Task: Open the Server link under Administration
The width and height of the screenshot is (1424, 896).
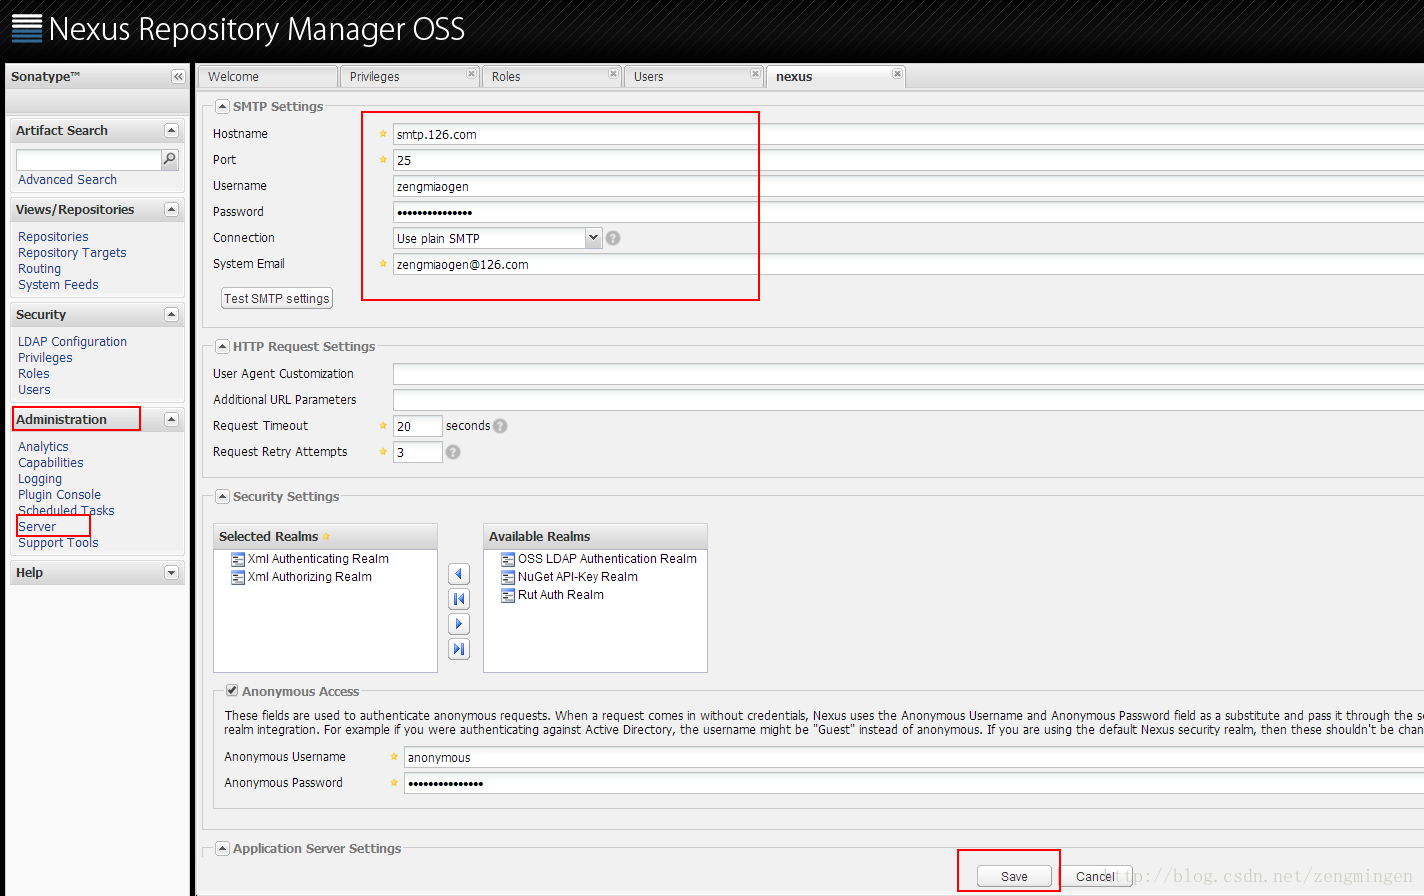Action: [x=37, y=527]
